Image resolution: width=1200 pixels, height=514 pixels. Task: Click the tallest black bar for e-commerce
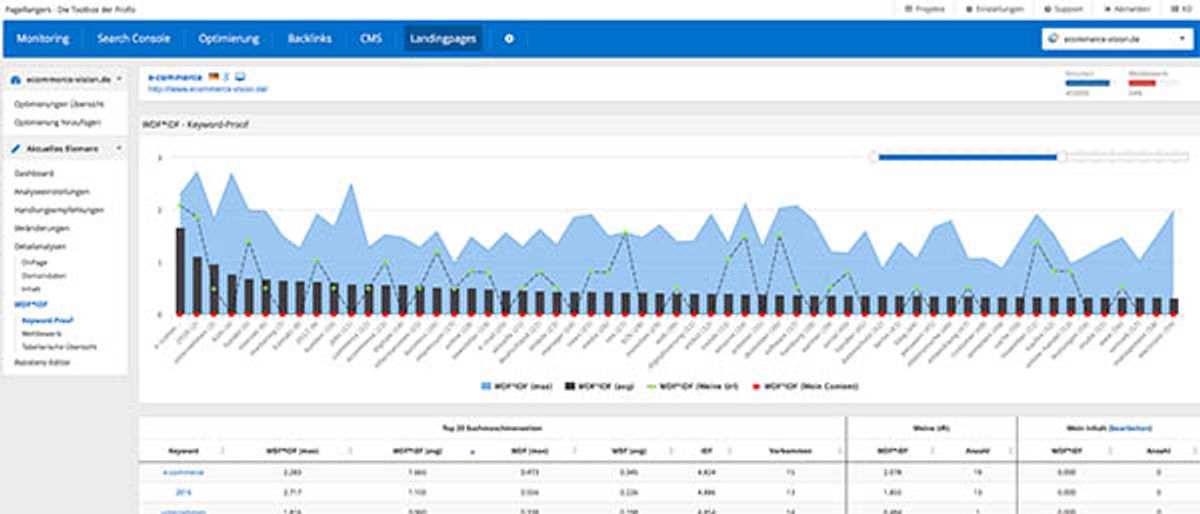pos(180,271)
